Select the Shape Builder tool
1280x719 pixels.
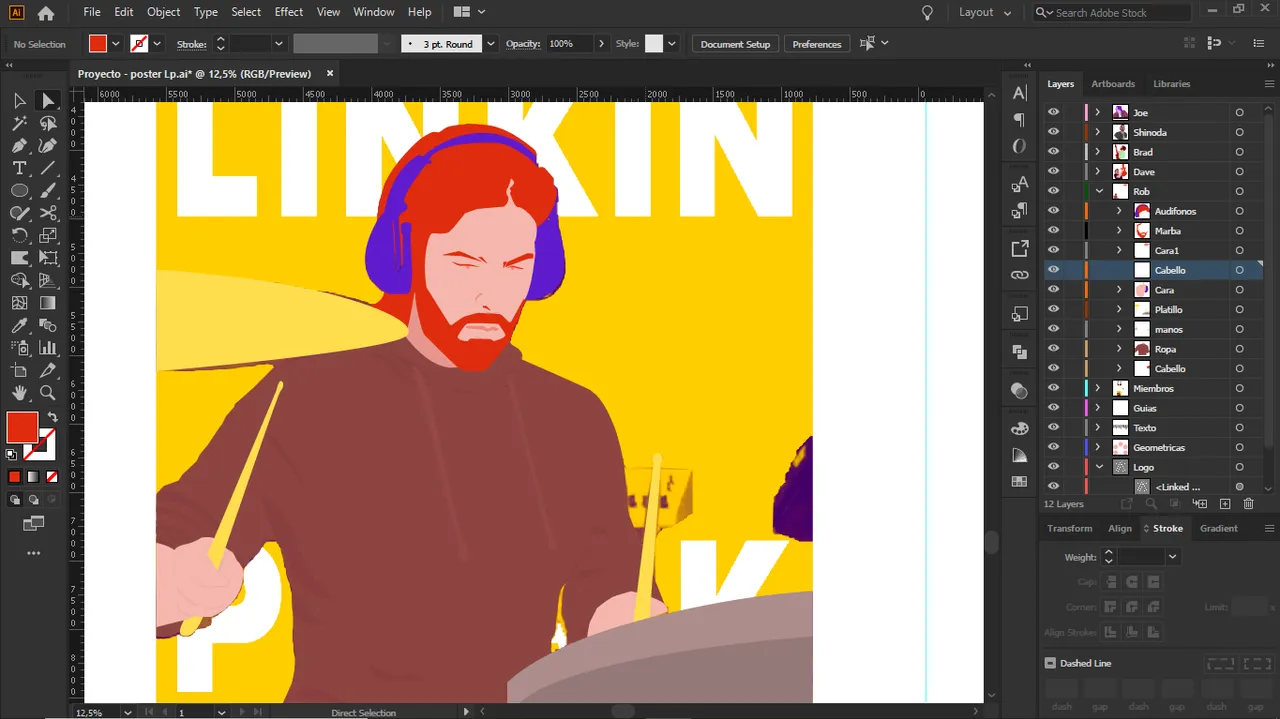click(x=19, y=281)
